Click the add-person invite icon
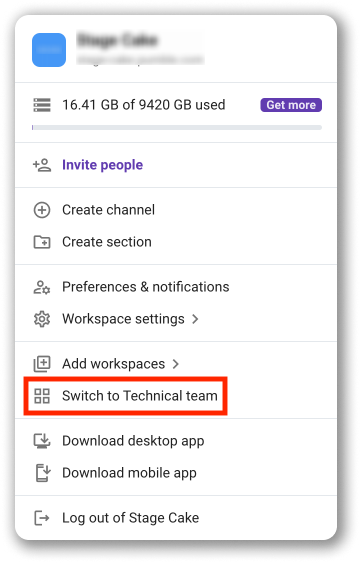 (42, 165)
